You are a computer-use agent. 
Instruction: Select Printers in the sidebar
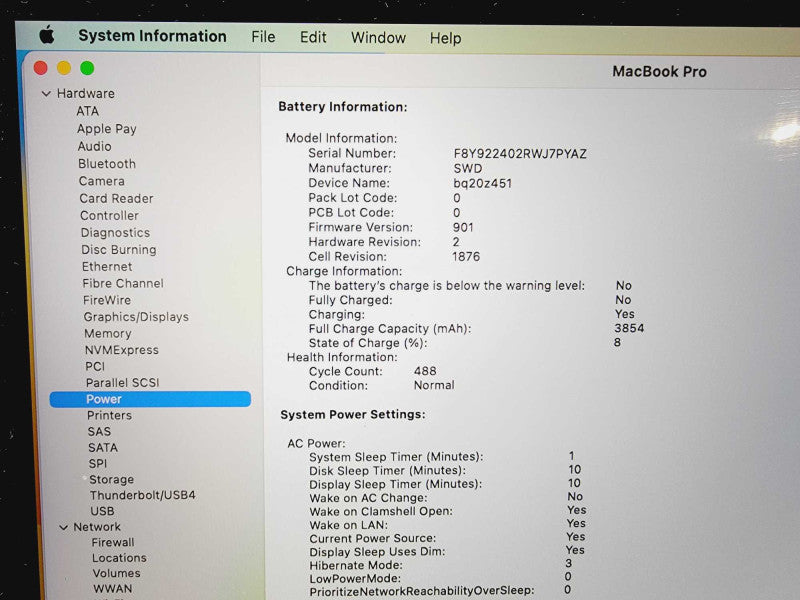109,415
